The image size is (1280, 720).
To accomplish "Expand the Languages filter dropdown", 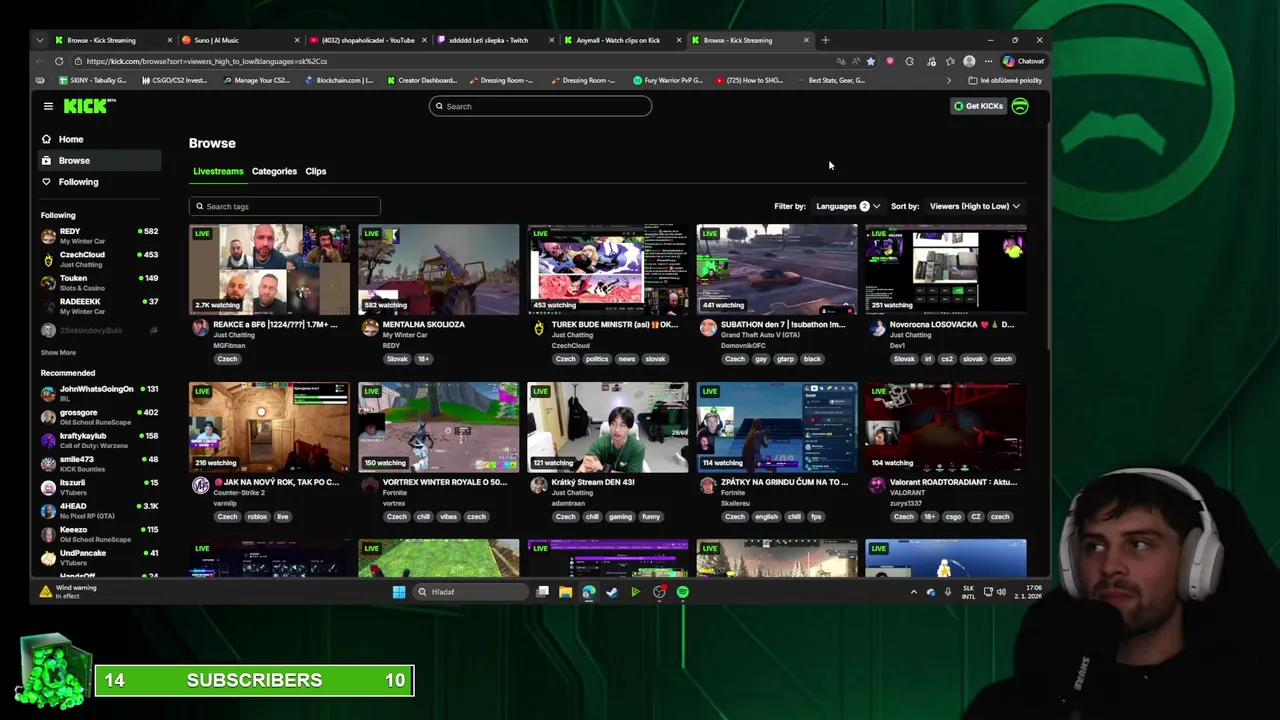I will tap(847, 206).
